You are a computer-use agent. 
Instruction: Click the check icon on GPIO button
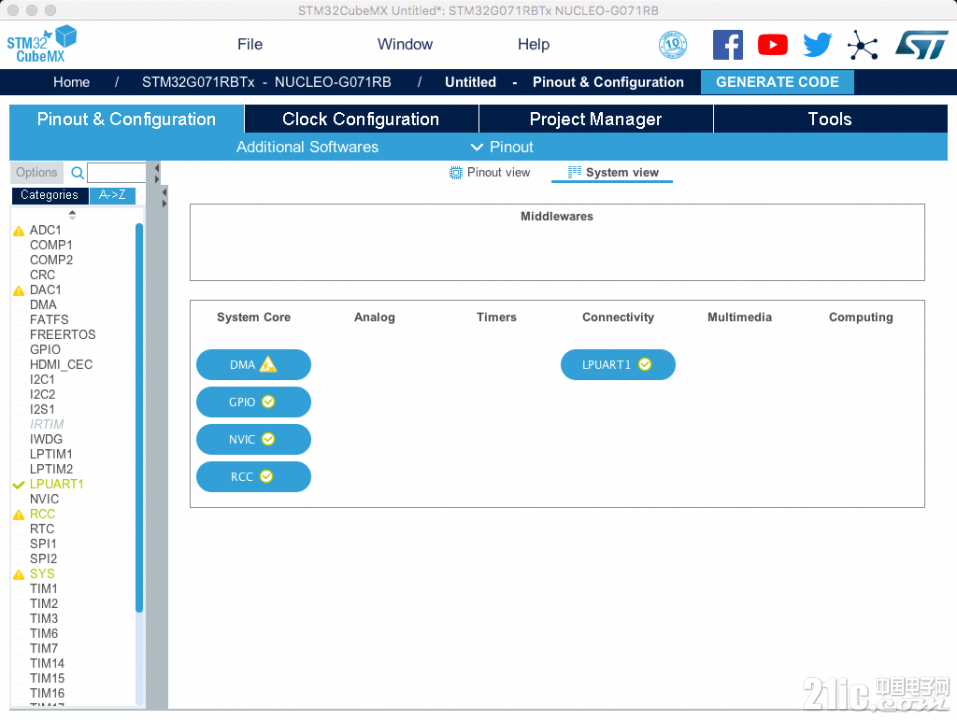coord(268,401)
